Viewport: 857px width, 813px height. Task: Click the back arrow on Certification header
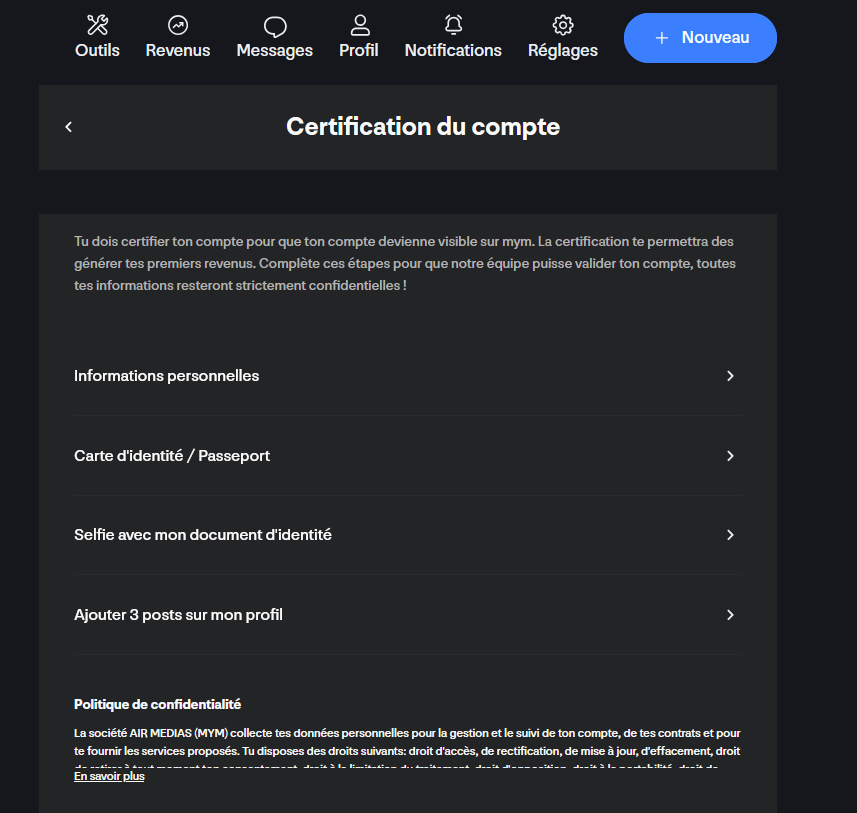click(x=68, y=127)
